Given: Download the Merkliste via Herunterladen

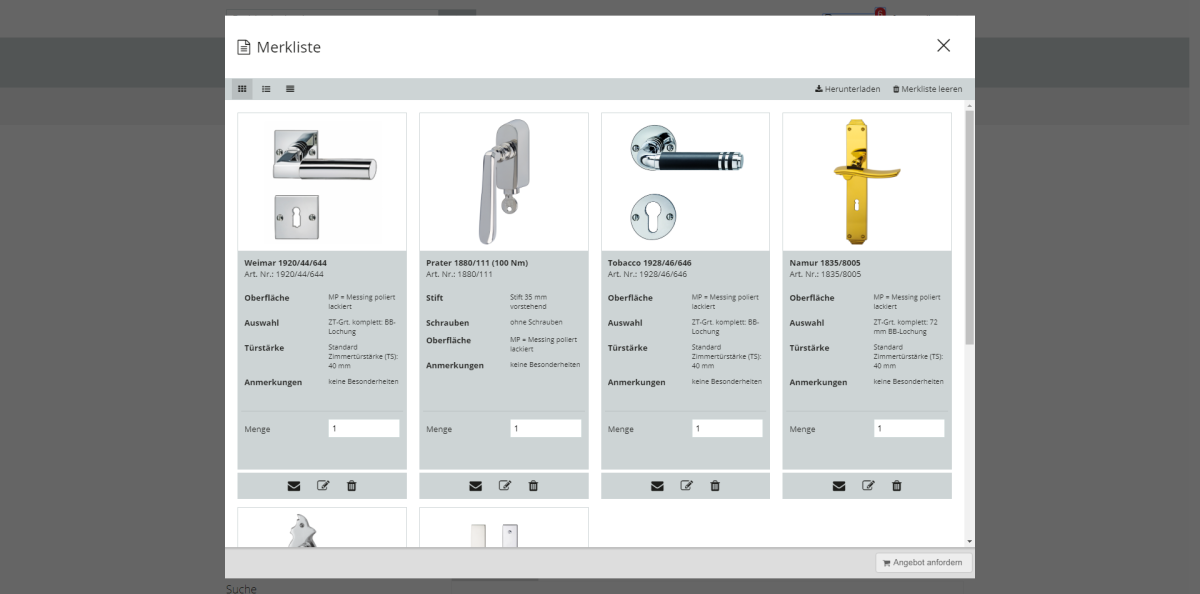Looking at the screenshot, I should [x=847, y=89].
